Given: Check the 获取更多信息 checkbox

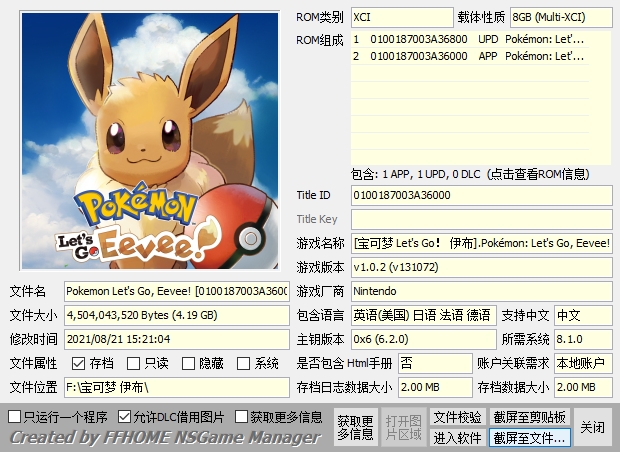Looking at the screenshot, I should [242, 416].
